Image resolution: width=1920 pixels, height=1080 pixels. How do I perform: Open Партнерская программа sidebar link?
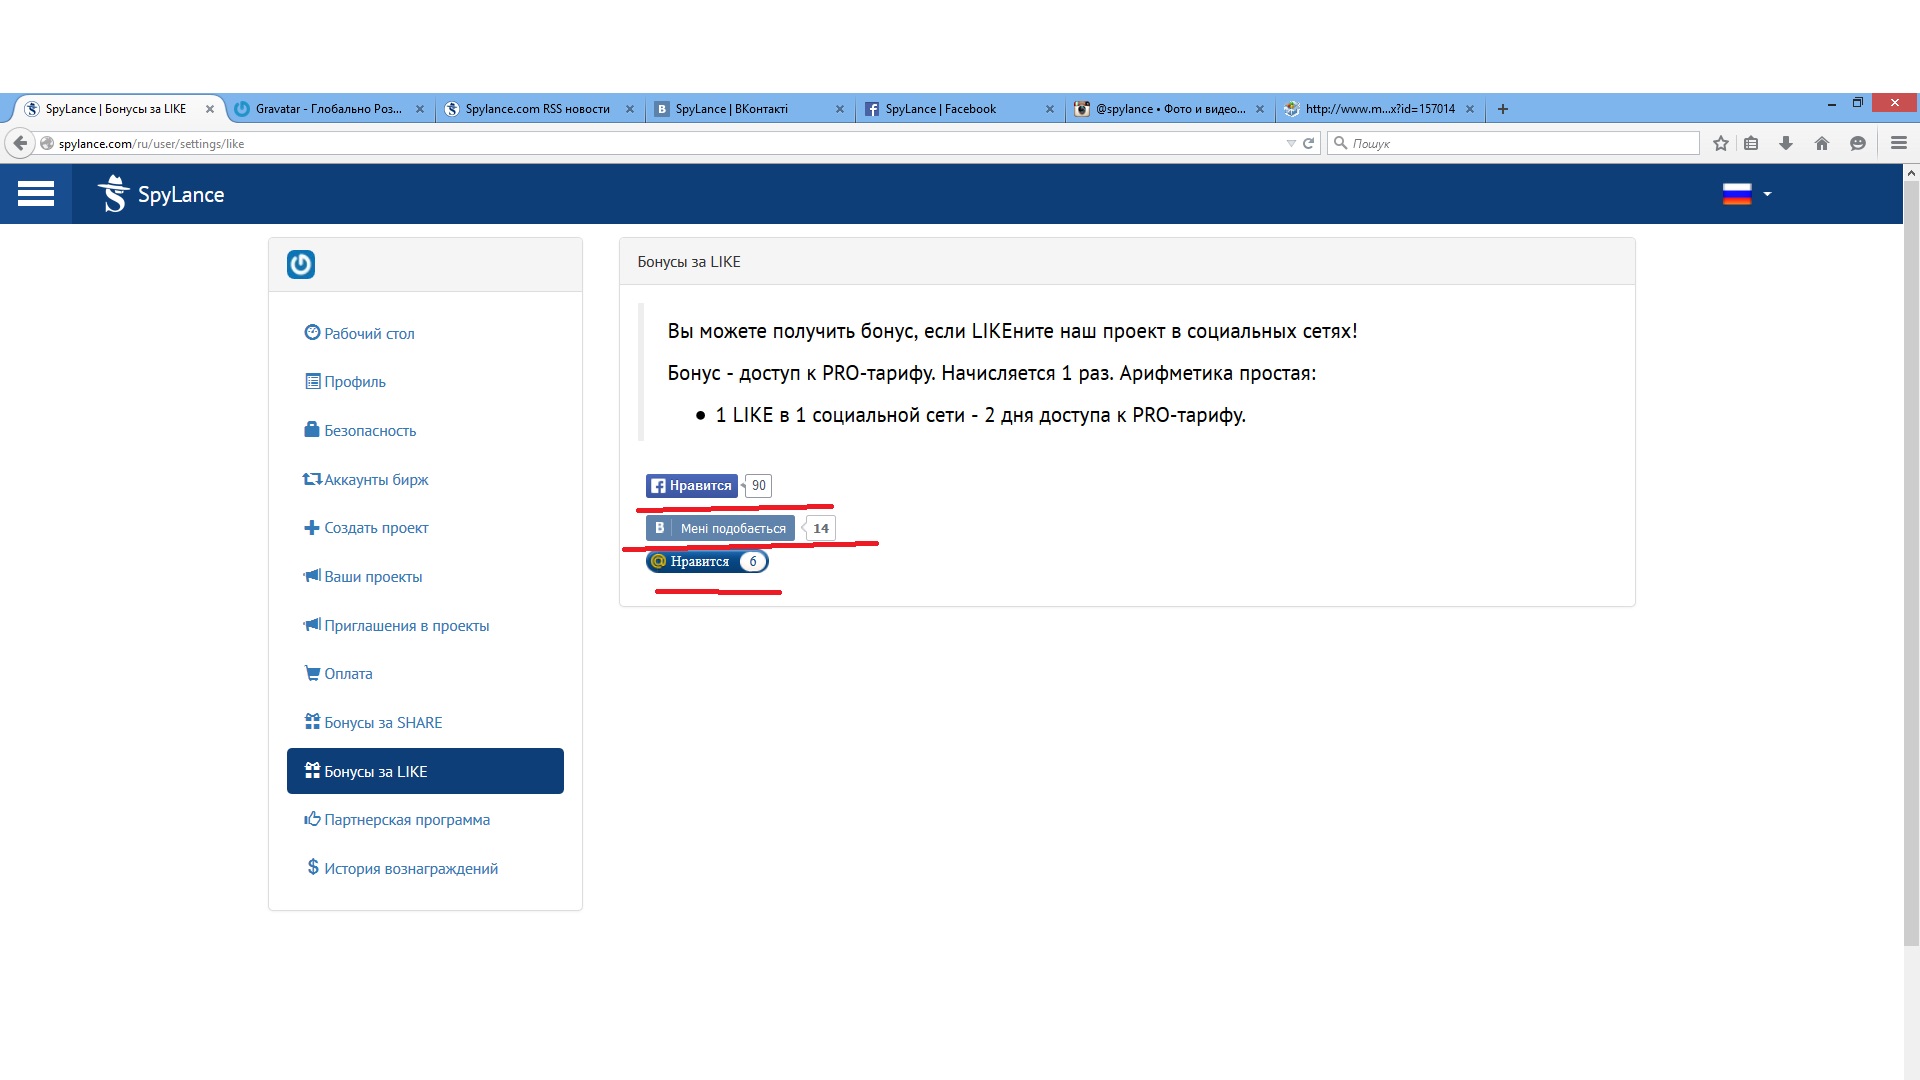coord(406,819)
